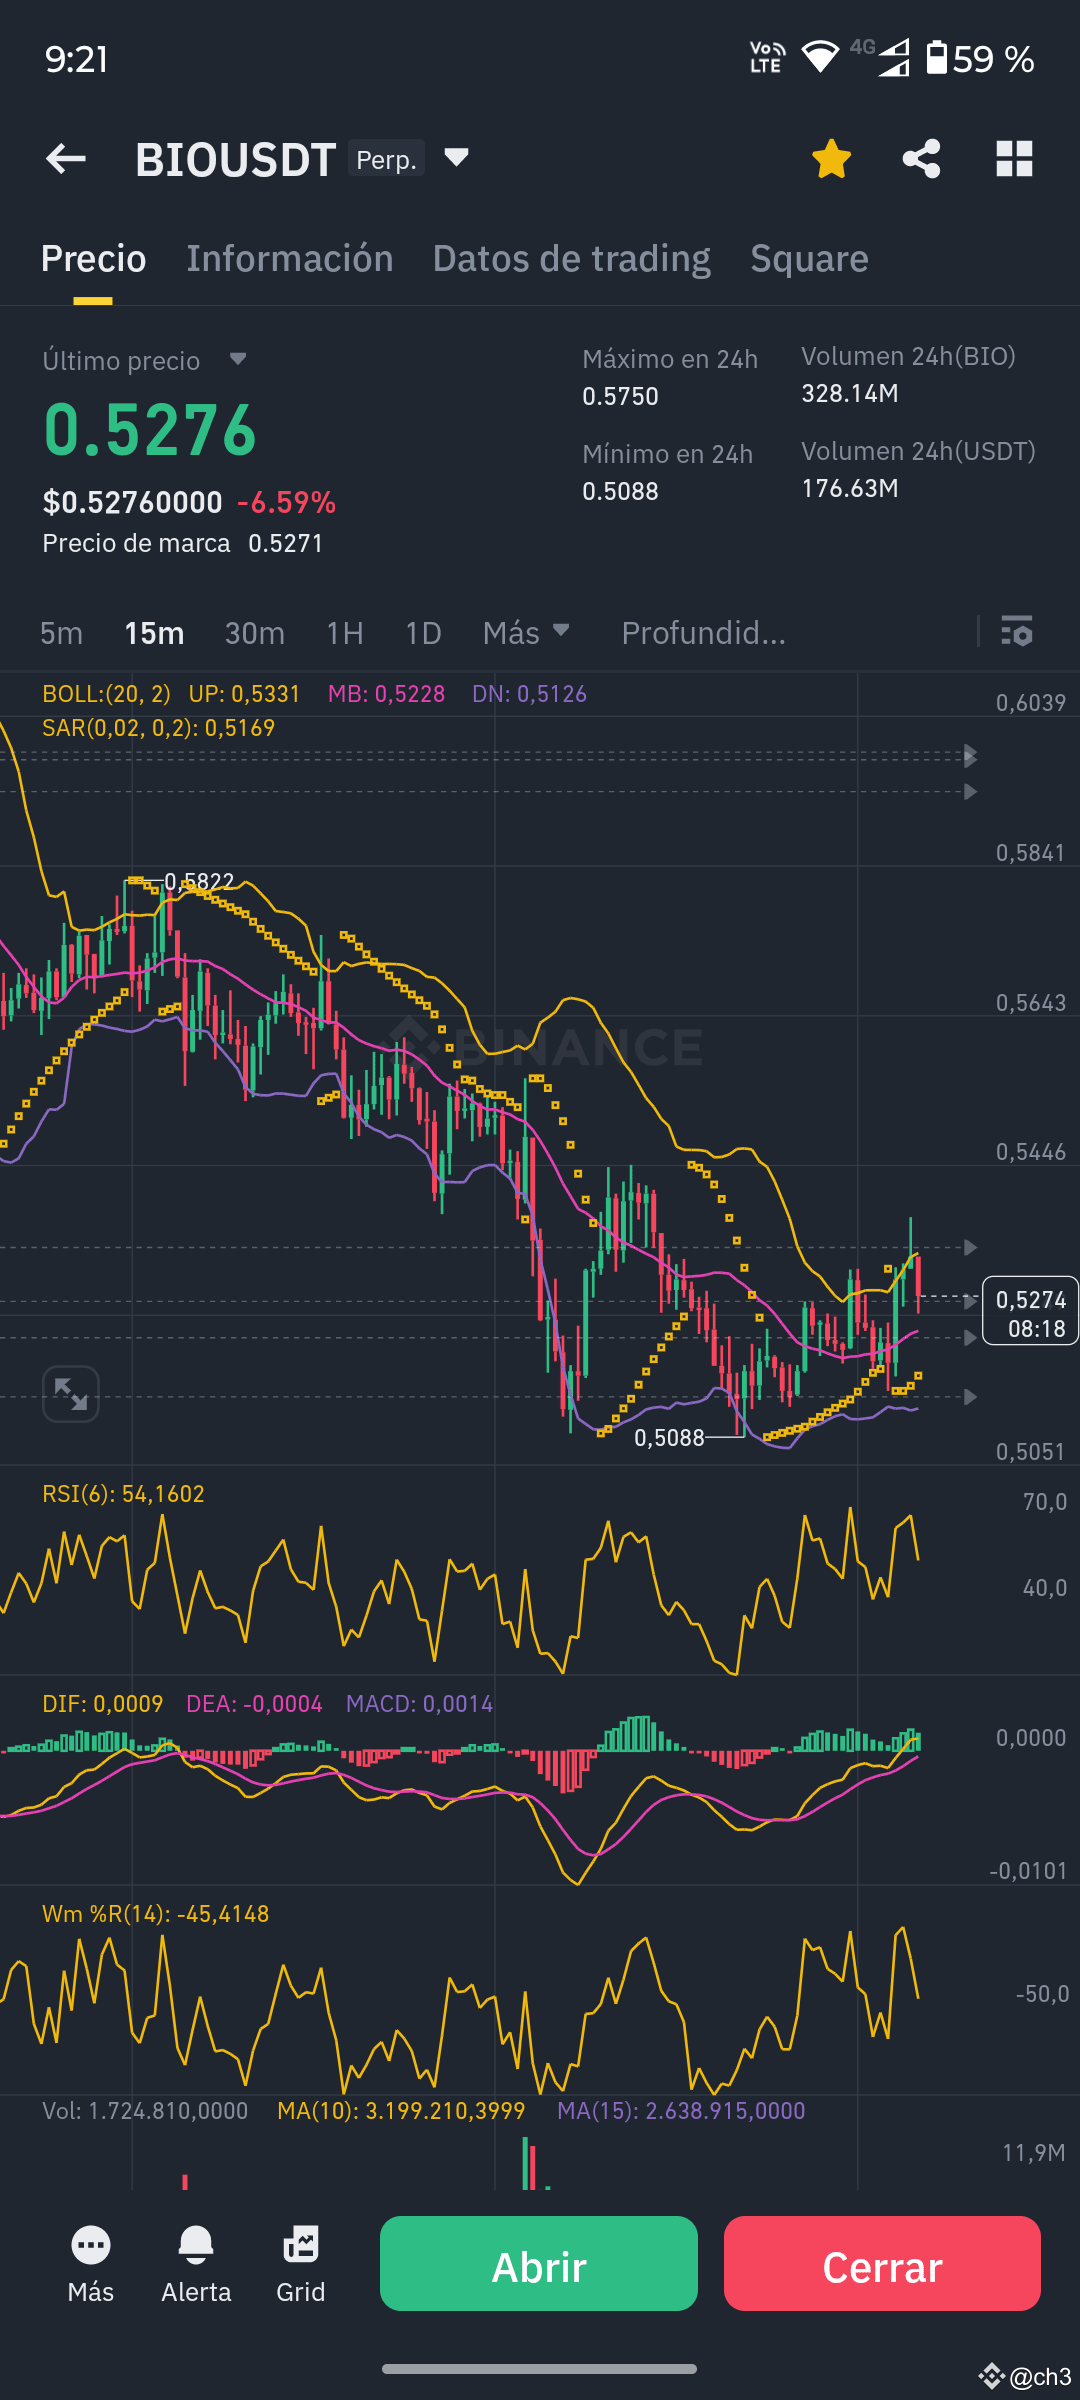This screenshot has width=1080, height=2400.
Task: Select the 1D timeframe
Action: point(423,633)
